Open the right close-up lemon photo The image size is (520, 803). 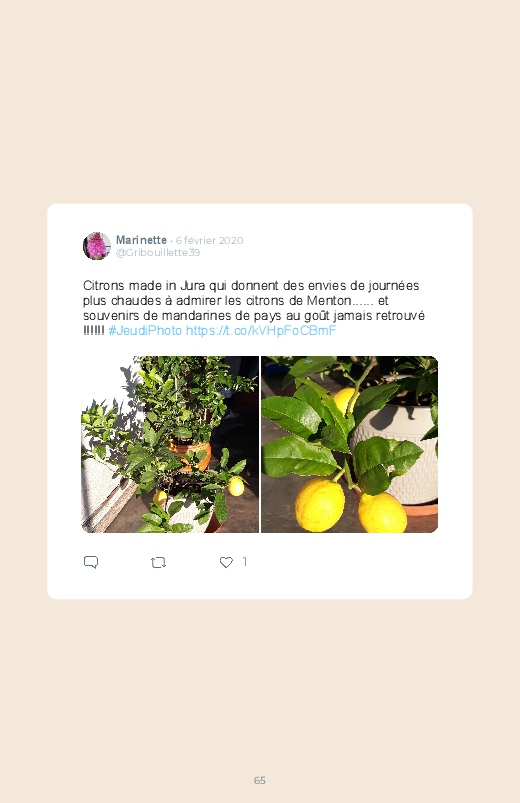349,445
